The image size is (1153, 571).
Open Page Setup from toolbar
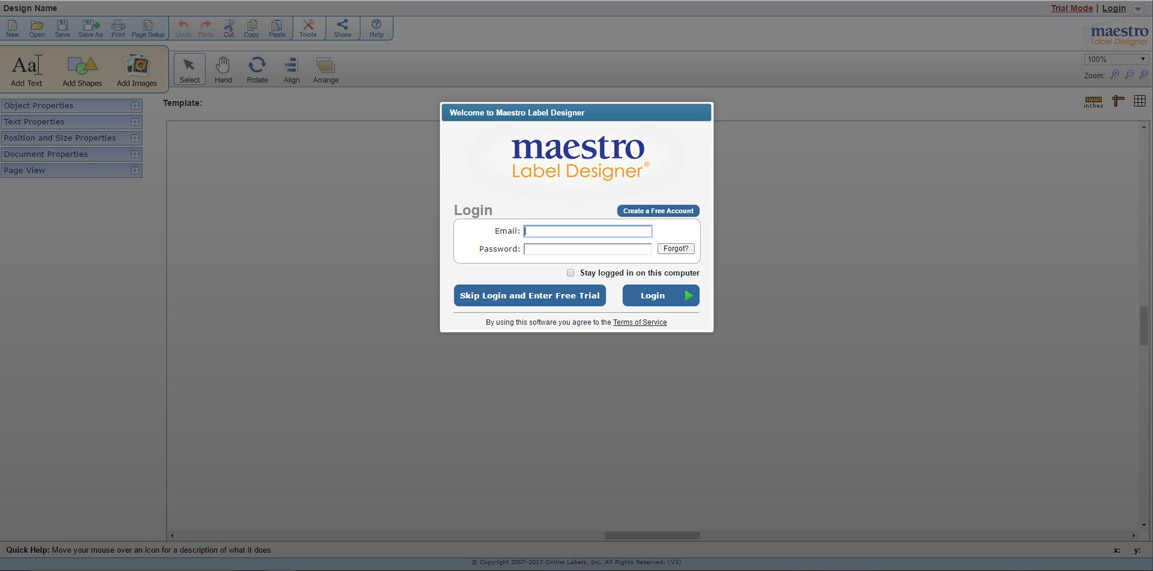tap(148, 28)
